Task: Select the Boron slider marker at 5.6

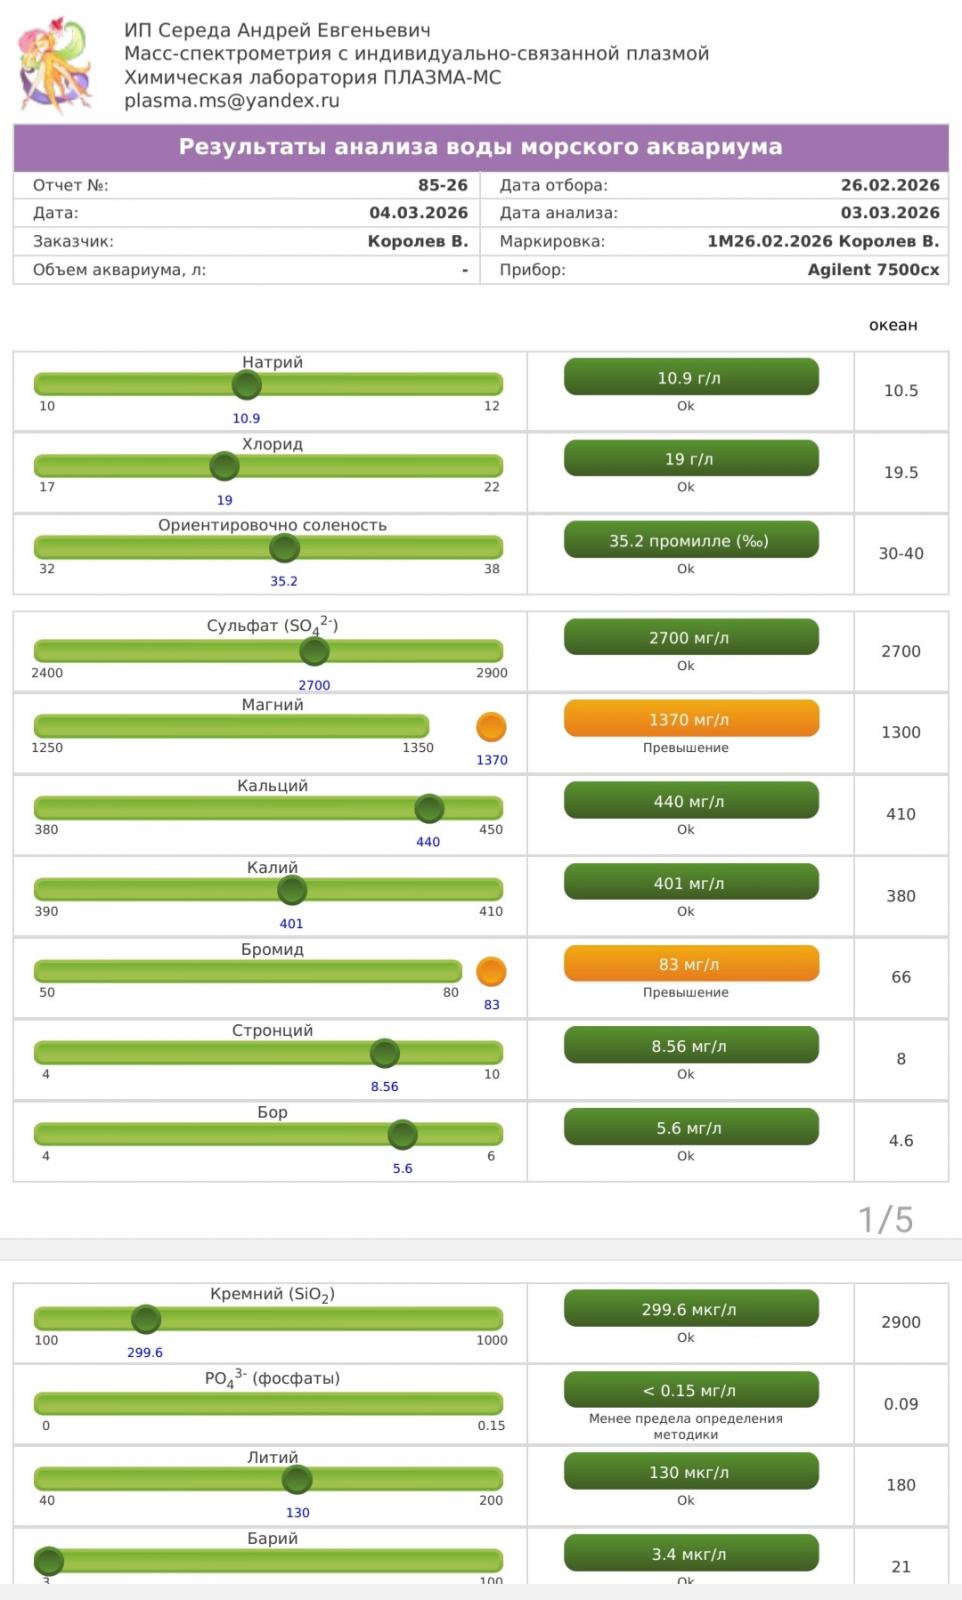Action: [402, 1135]
